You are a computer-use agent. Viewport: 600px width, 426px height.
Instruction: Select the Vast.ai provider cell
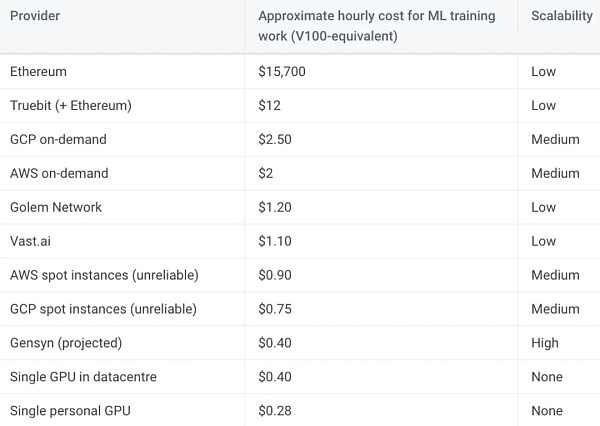pyautogui.click(x=30, y=241)
